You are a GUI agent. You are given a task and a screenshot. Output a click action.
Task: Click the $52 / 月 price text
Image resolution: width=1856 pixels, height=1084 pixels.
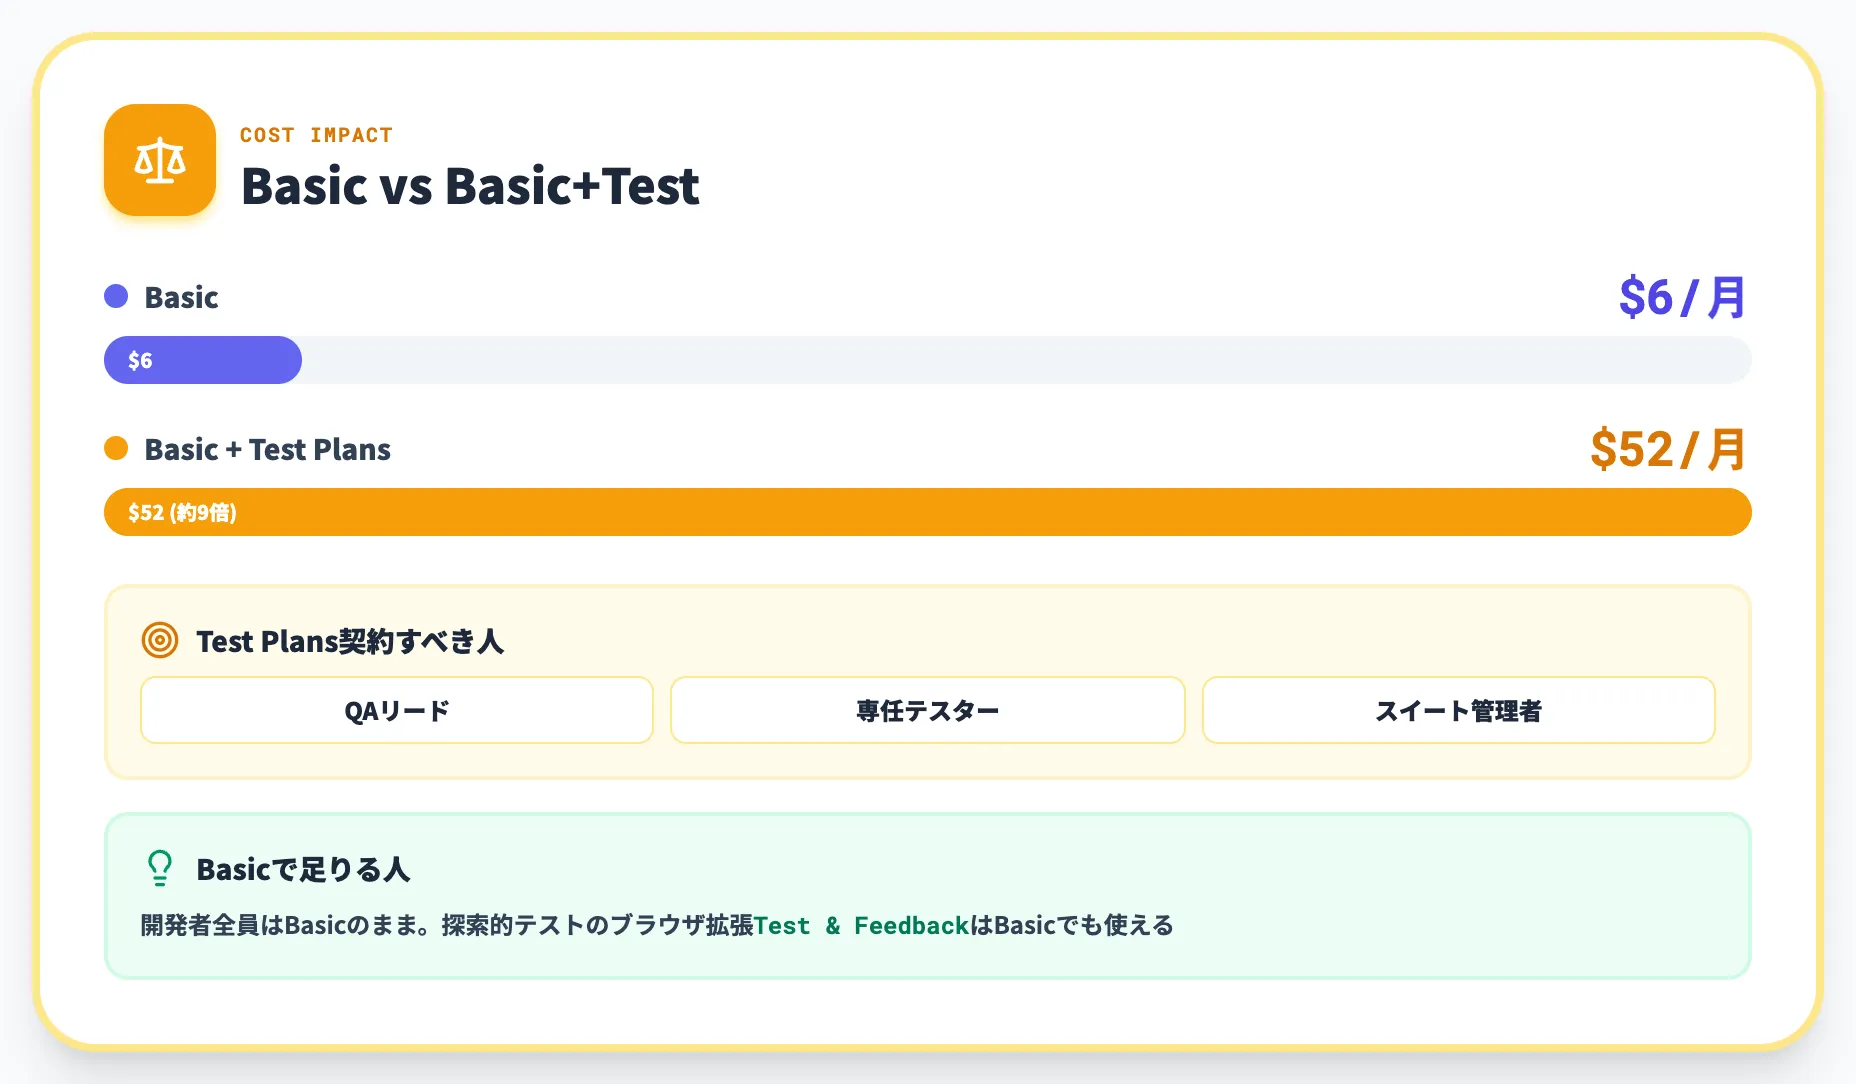[1669, 449]
